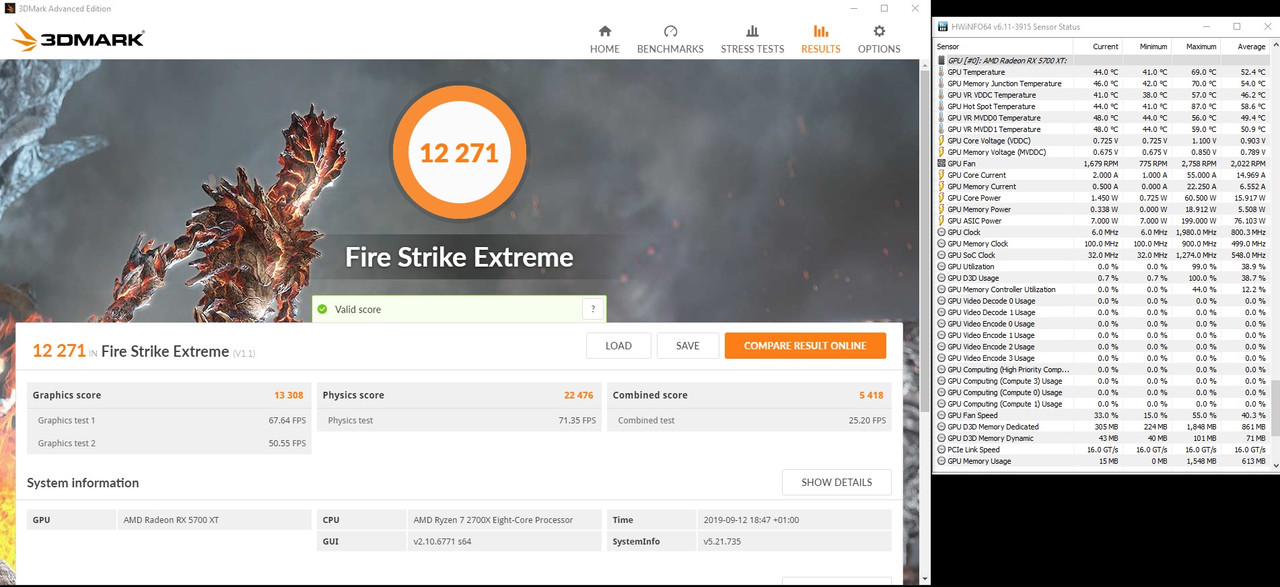
Task: Click the AMD Radeon RX 5700 XT GPU field
Action: coord(214,520)
